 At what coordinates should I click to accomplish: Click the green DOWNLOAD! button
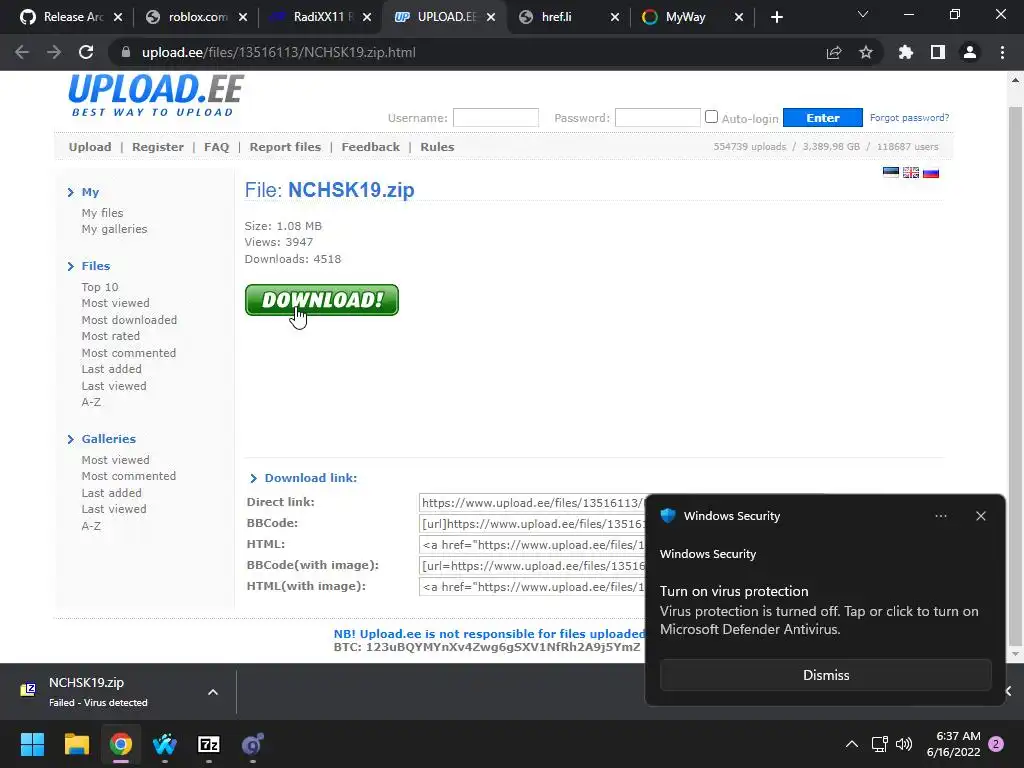(322, 300)
